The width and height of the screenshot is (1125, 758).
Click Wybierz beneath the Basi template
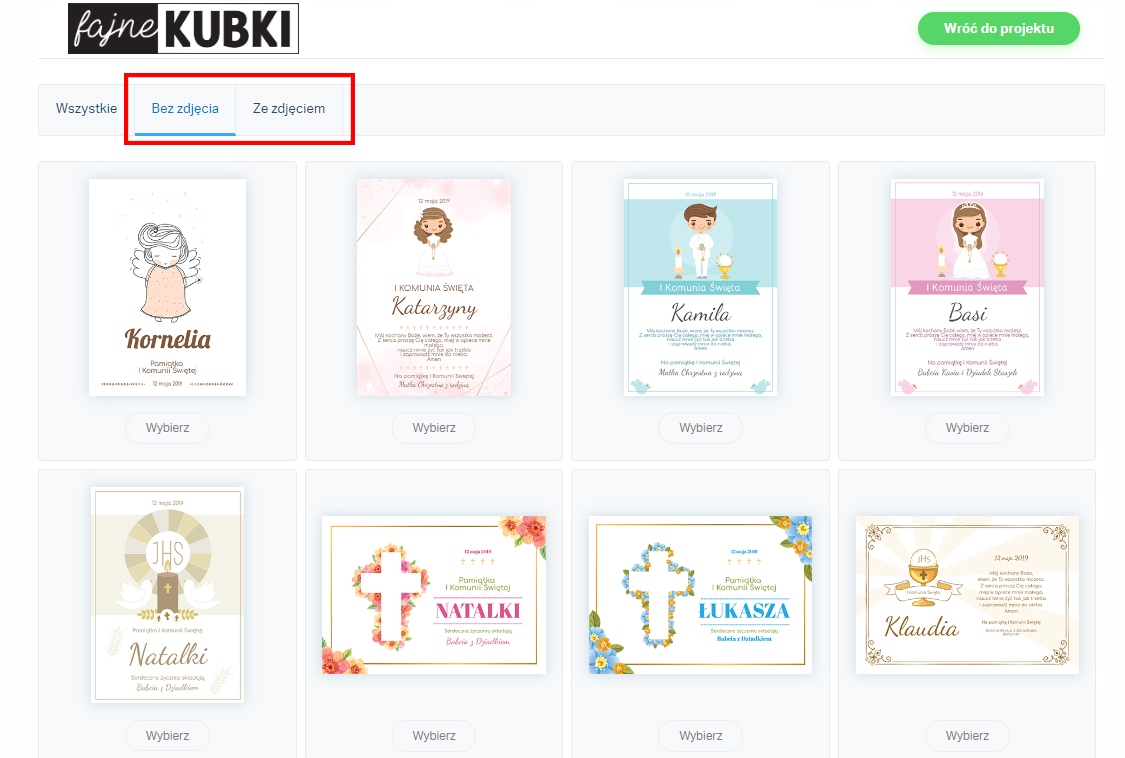pyautogui.click(x=967, y=428)
